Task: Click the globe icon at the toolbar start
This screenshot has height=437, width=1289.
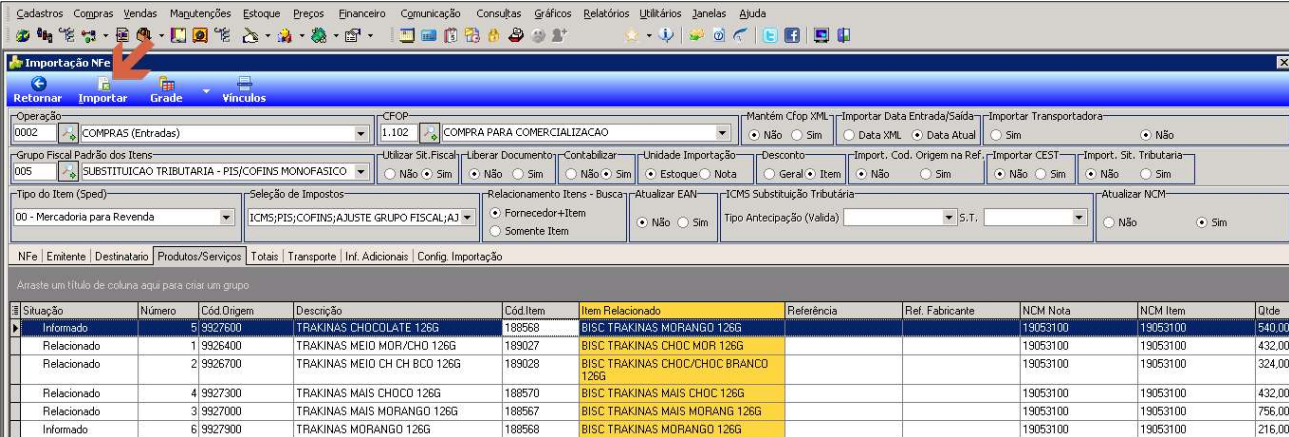Action: tap(22, 36)
